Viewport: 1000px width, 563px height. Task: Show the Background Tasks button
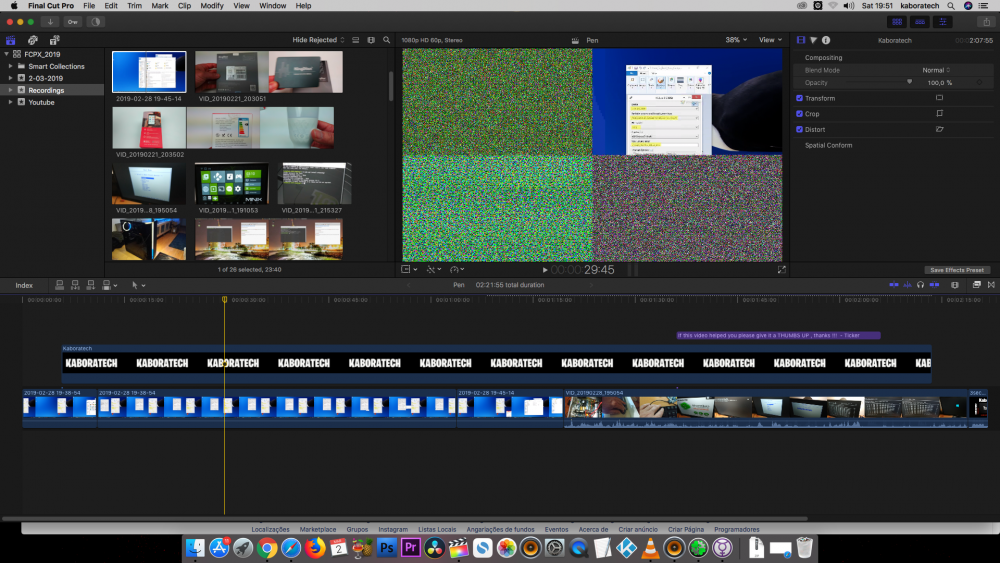tap(96, 22)
